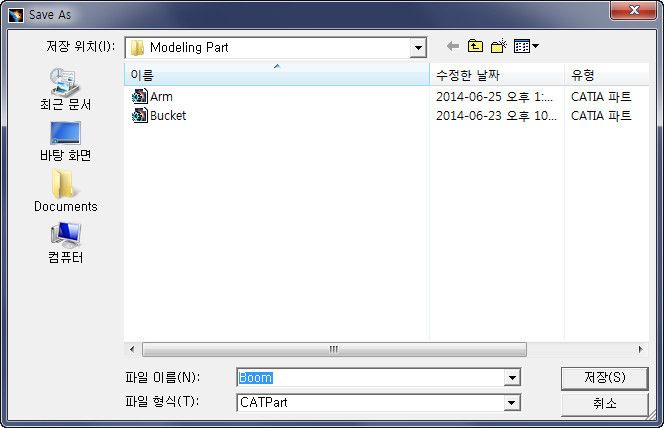Click the 저장(S) button
Screen dimensions: 664x428
click(604, 378)
